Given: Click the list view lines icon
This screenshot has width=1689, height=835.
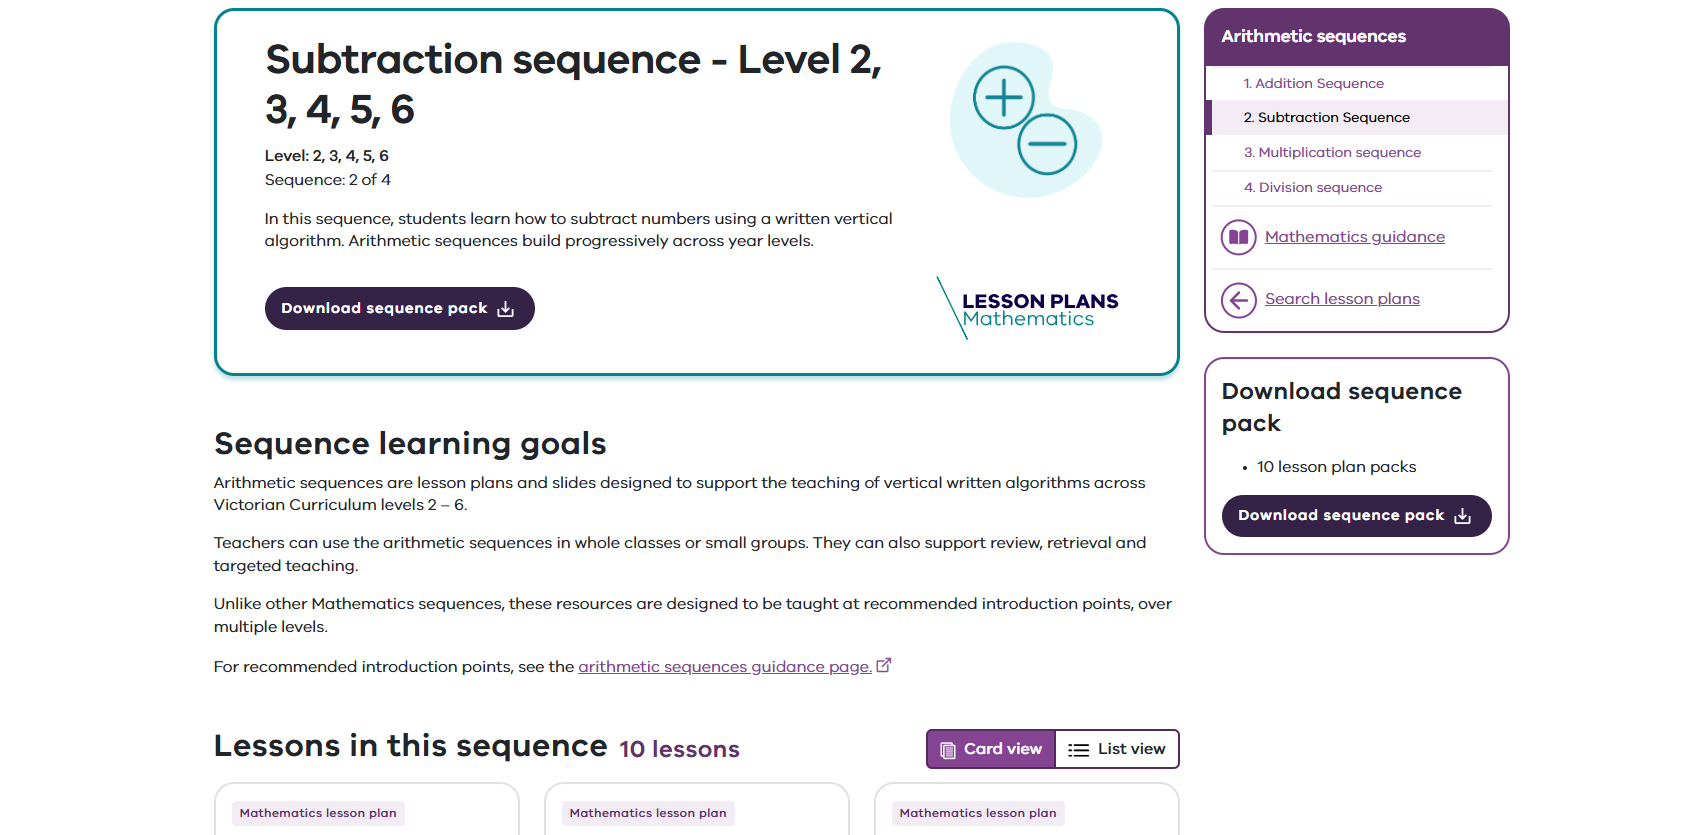Looking at the screenshot, I should tap(1077, 748).
